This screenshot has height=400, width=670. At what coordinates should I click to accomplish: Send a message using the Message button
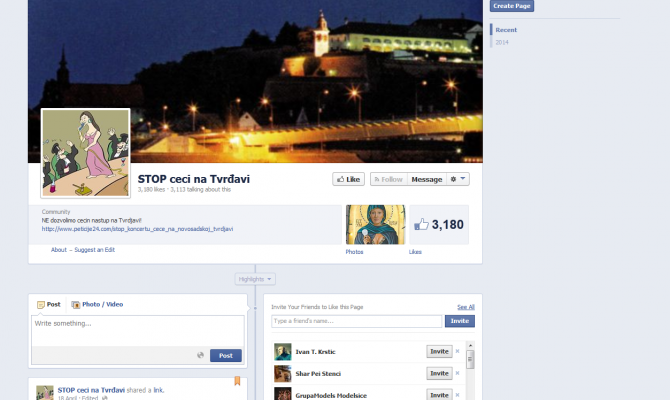point(426,179)
